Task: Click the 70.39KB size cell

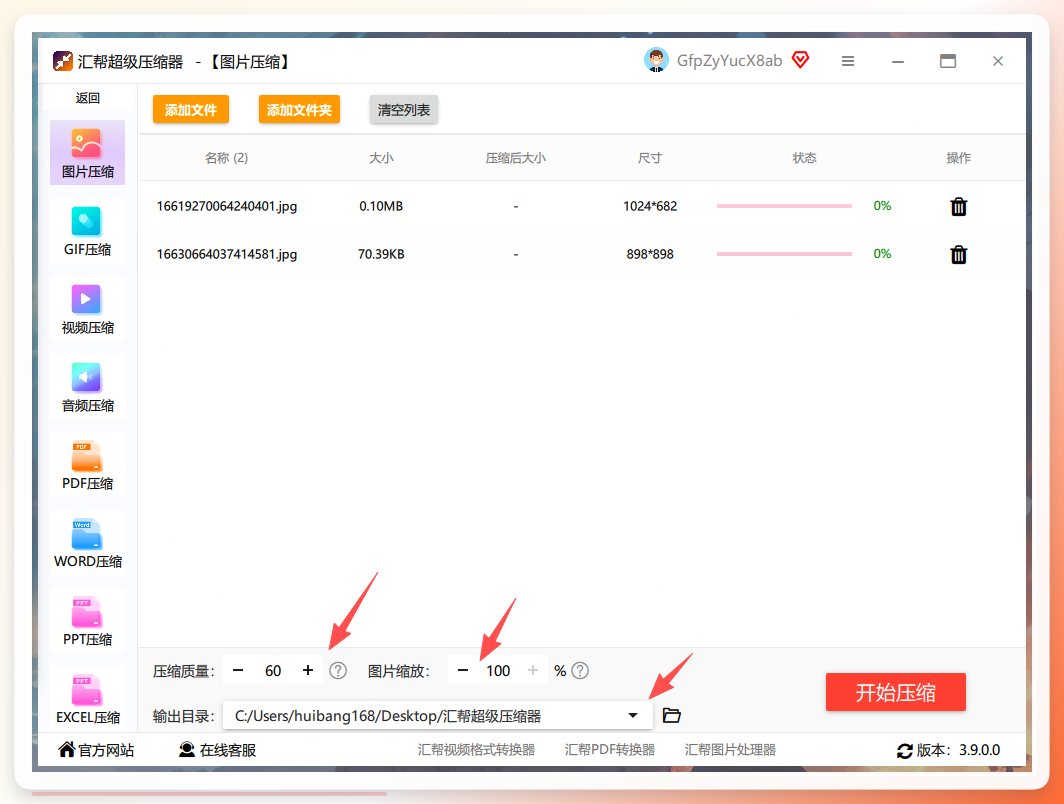Action: (x=381, y=254)
